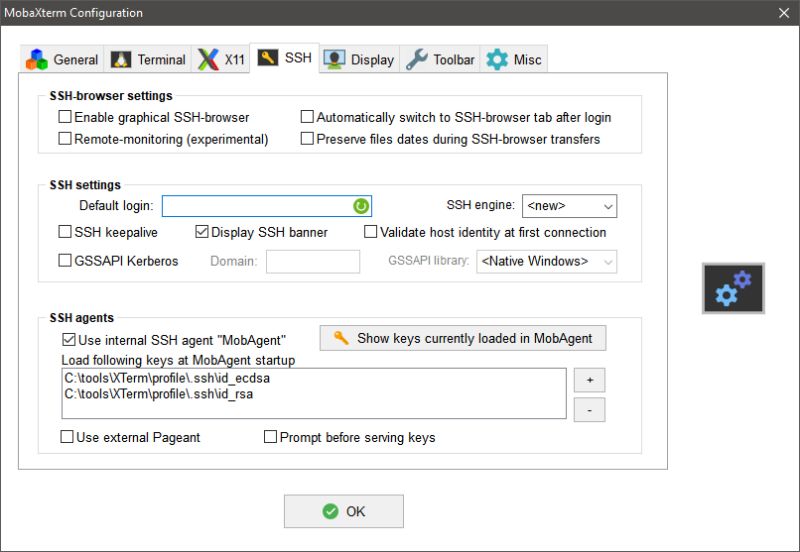Select the SSH tab

pos(285,58)
